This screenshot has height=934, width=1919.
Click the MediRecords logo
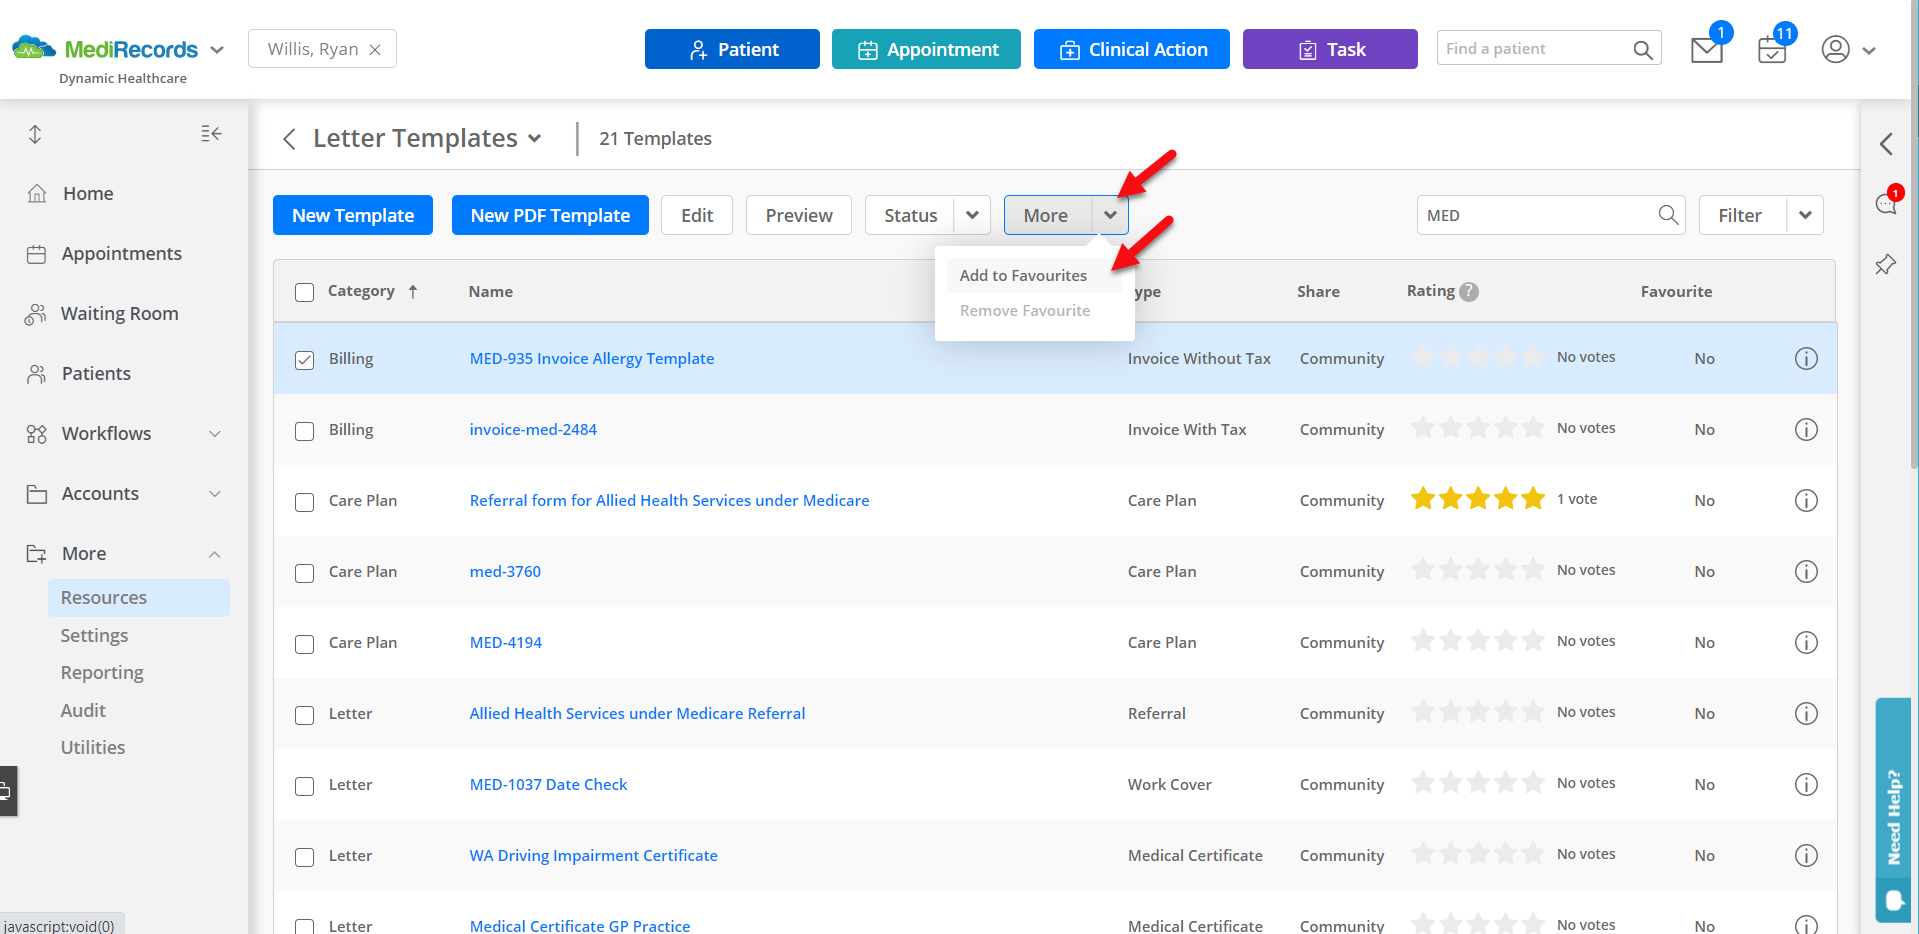105,49
